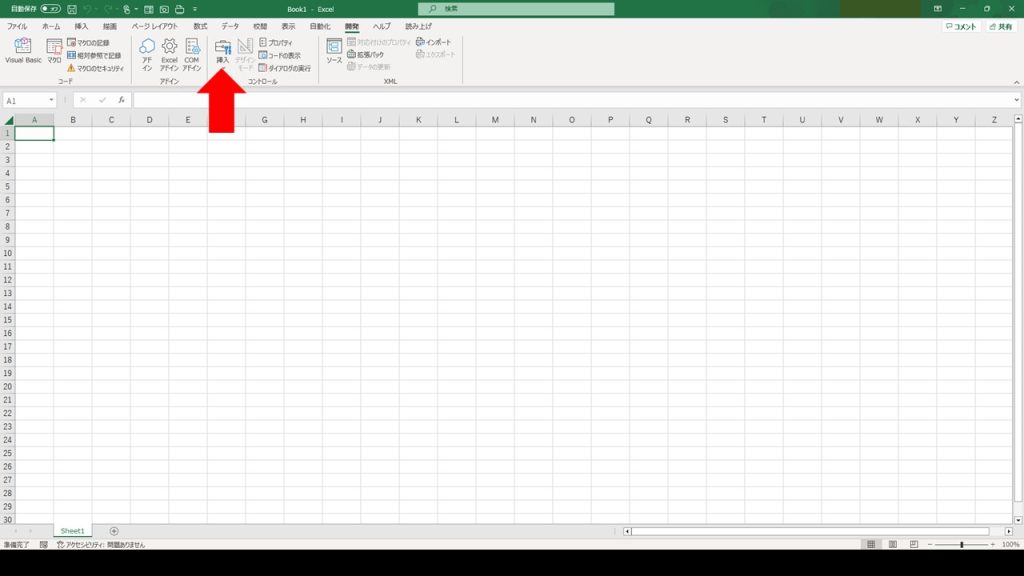Open Excel アドイン dialog

point(169,50)
